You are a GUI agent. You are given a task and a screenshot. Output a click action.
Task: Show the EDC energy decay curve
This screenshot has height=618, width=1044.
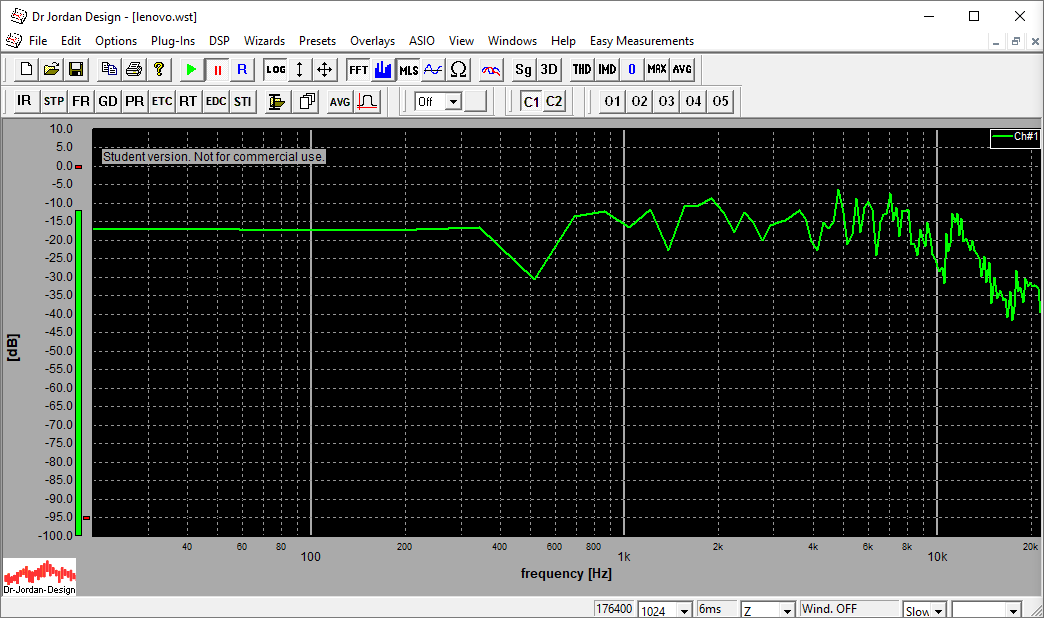coord(216,101)
